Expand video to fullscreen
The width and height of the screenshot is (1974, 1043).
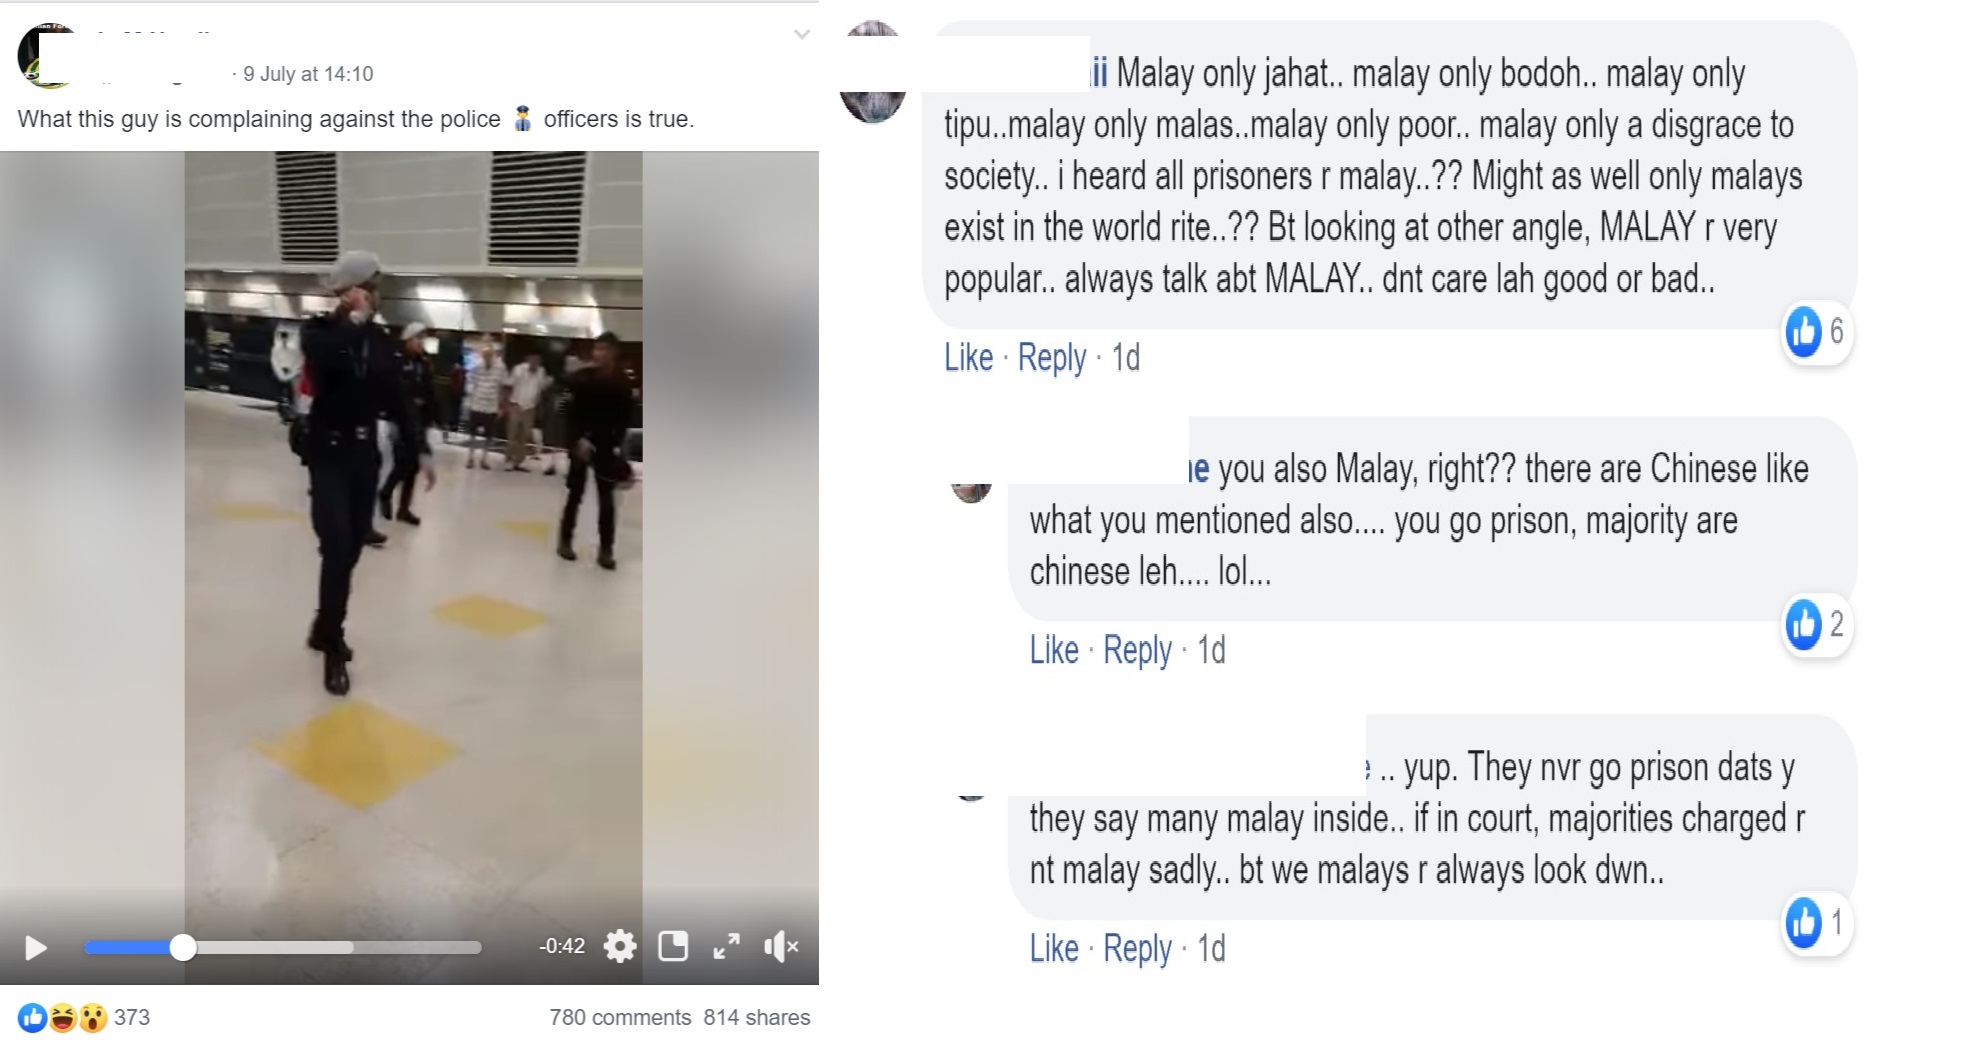(x=727, y=946)
